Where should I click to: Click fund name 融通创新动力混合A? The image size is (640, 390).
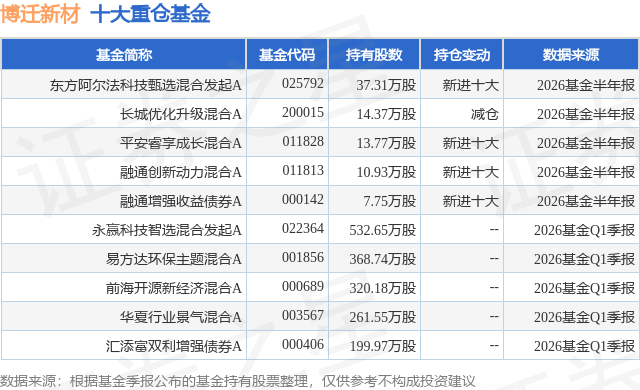(180, 172)
